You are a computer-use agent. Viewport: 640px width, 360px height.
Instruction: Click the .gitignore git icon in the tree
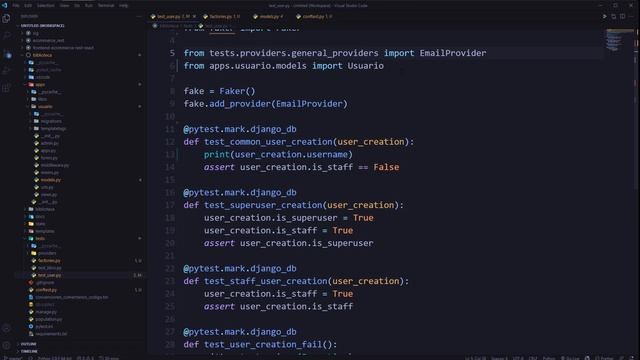tap(31, 282)
